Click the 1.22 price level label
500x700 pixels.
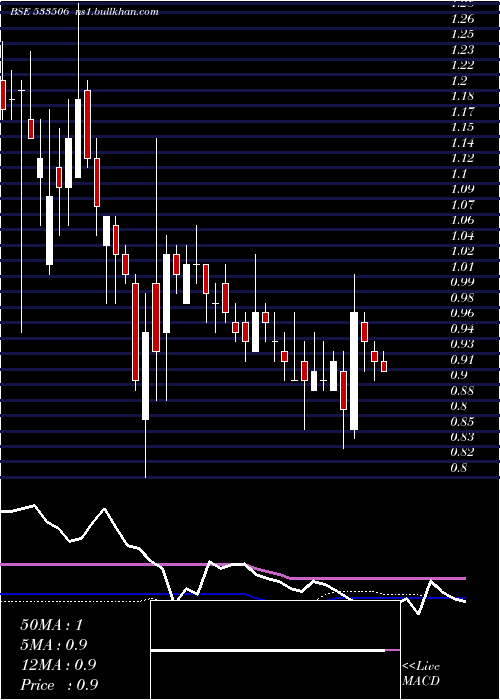462,66
